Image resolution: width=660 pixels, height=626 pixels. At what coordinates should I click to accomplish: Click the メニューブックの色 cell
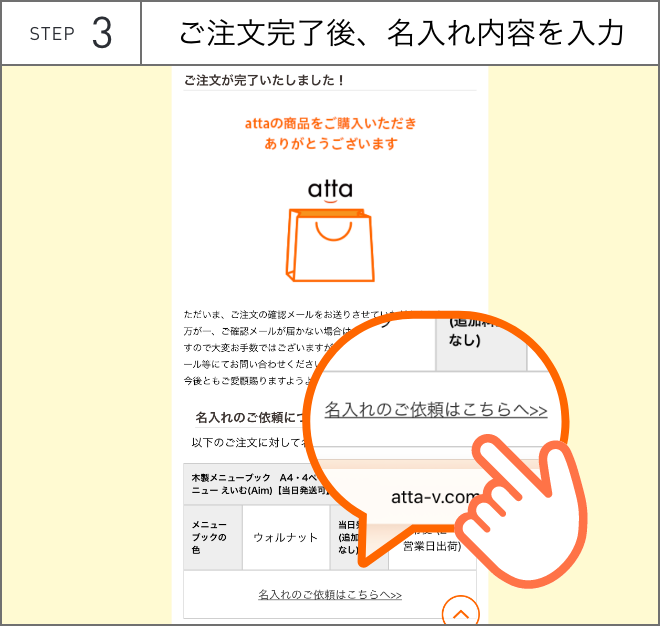tap(213, 537)
